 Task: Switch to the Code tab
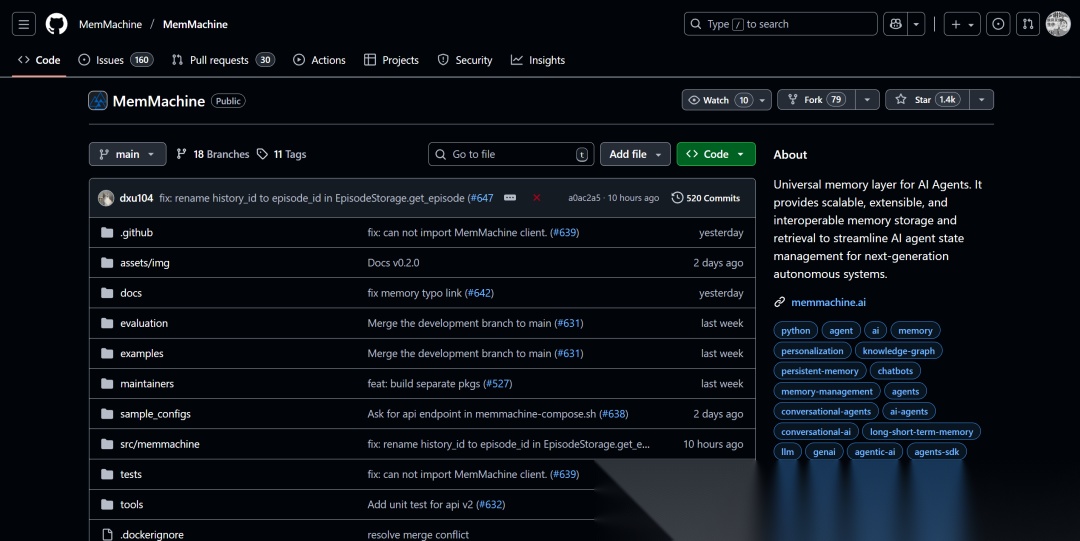coord(39,60)
